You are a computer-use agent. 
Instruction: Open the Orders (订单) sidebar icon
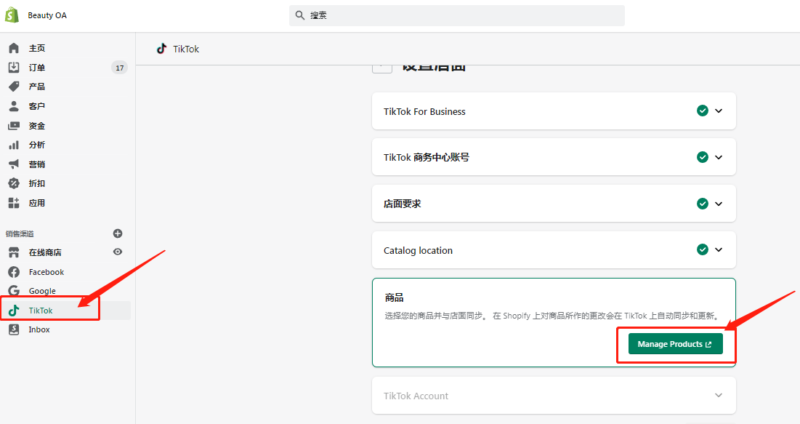coord(13,68)
